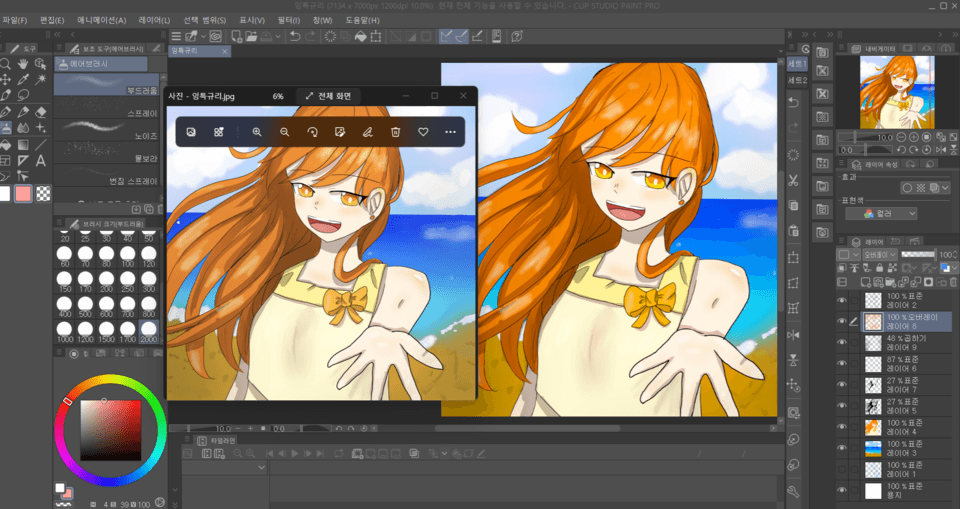Adjust the Navigator zoom slider
The image size is (960, 509).
coord(864,137)
